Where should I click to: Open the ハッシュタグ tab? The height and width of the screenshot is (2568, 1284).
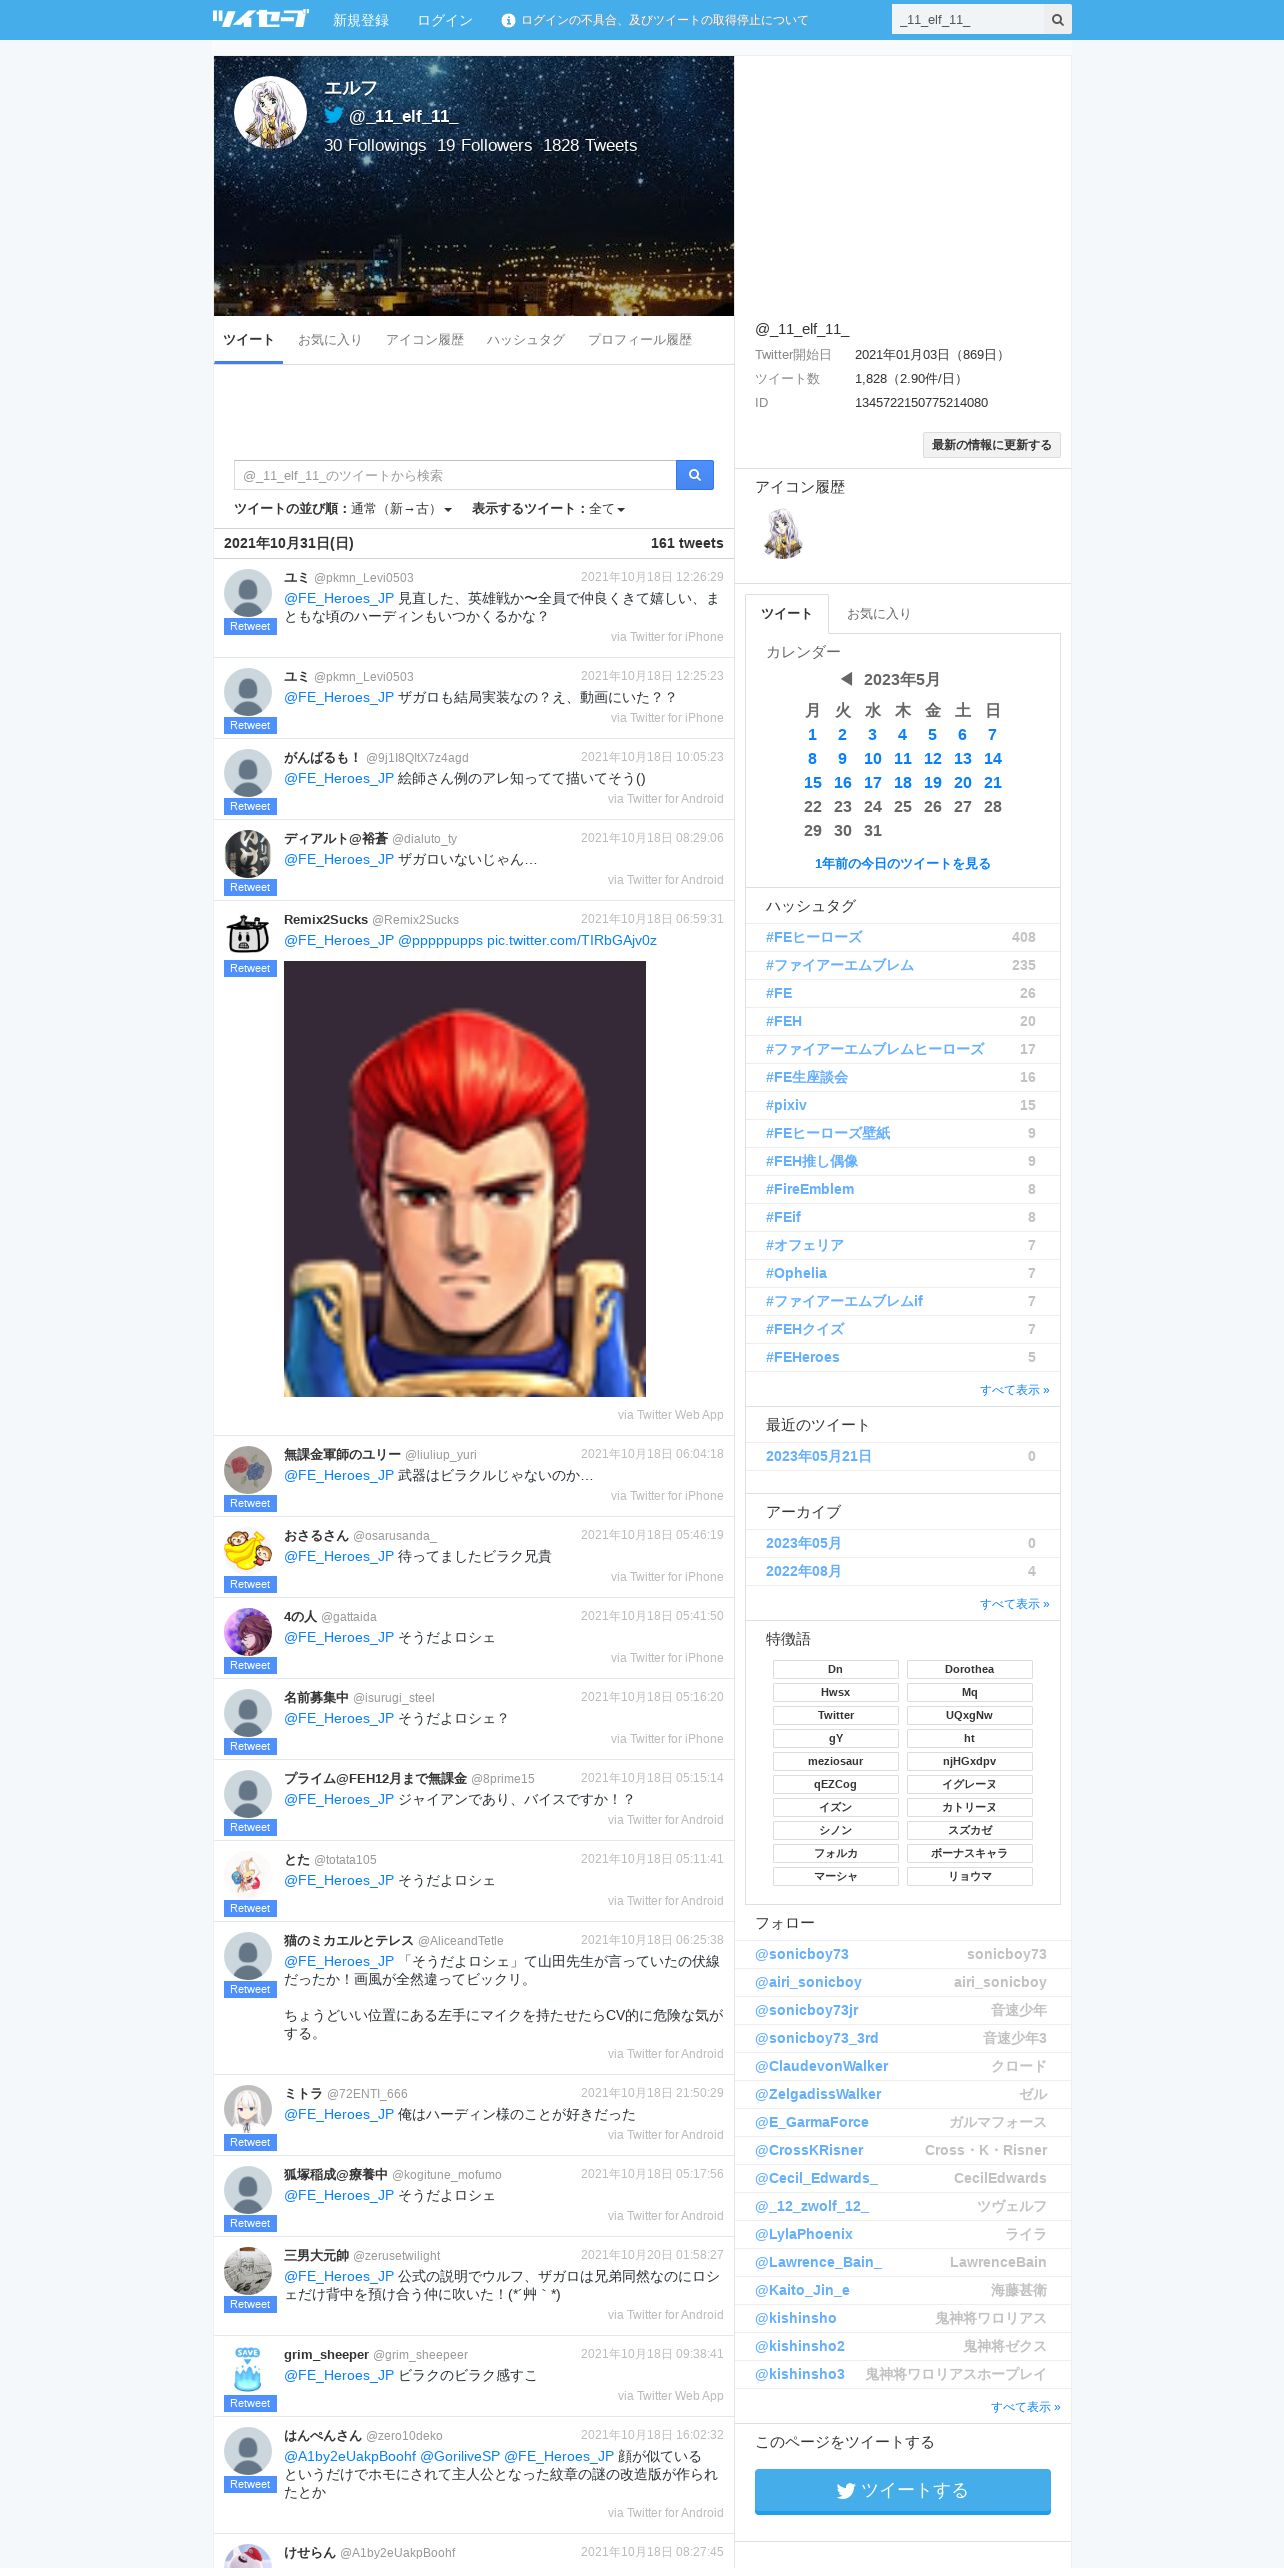tap(526, 340)
